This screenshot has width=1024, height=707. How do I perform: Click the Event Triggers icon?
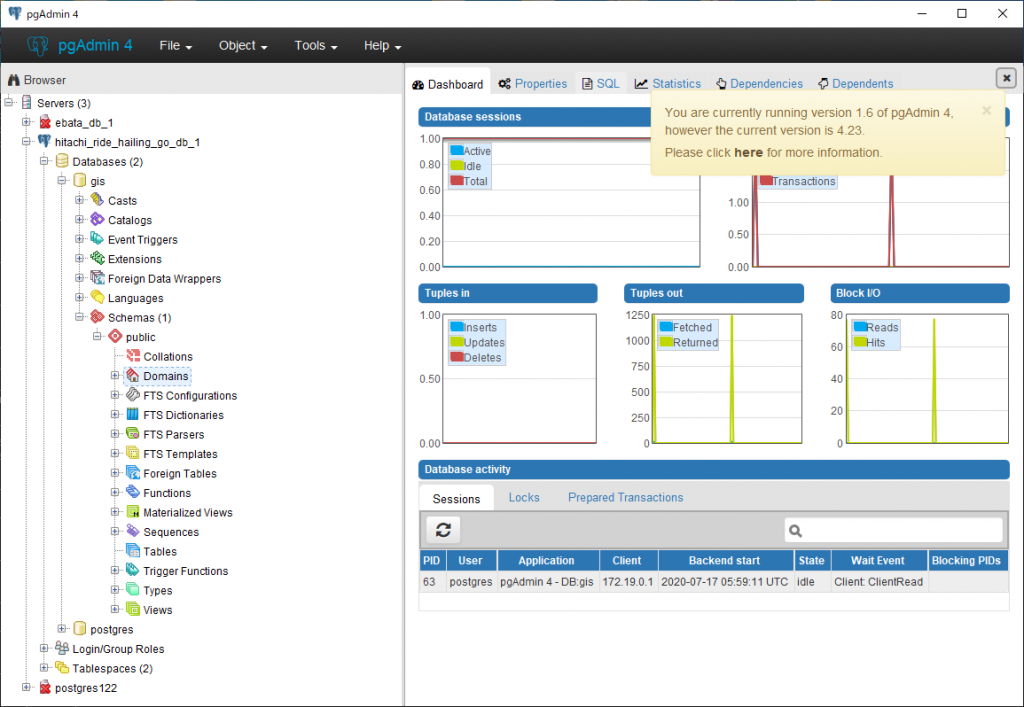[x=97, y=240]
